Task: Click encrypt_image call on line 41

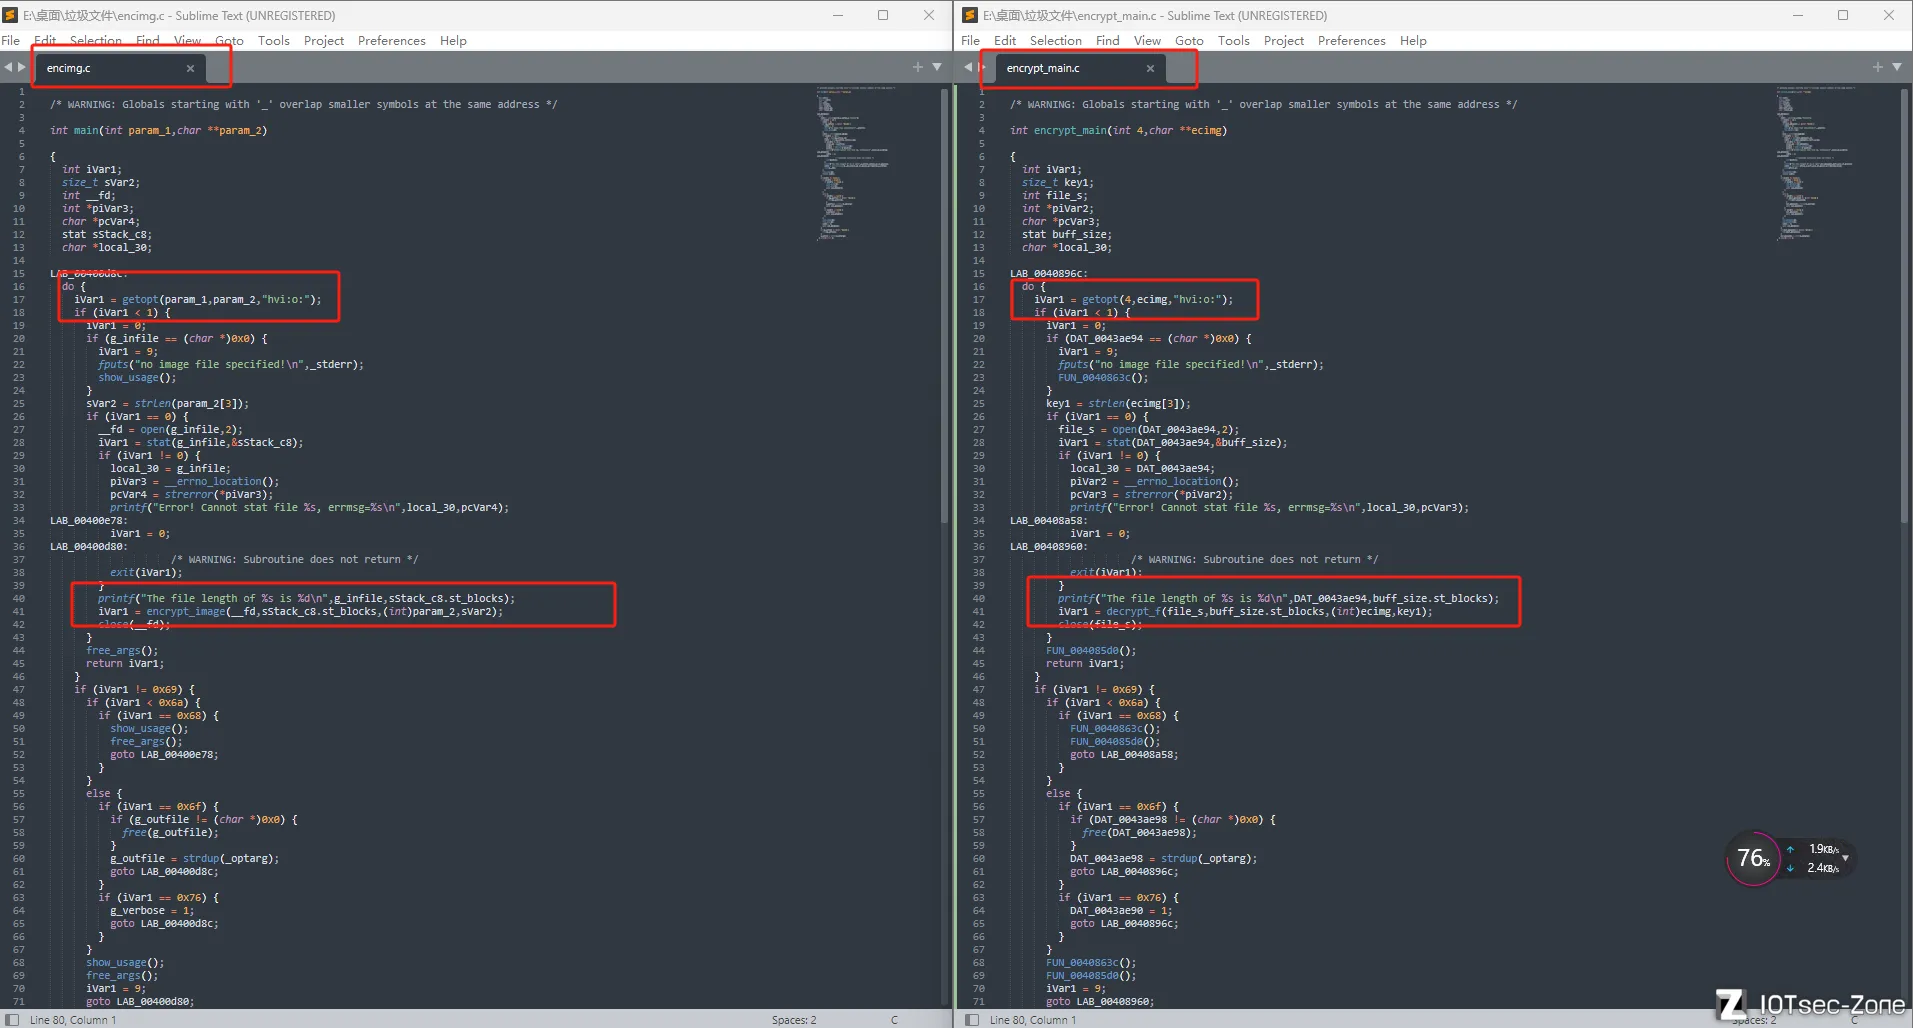Action: pyautogui.click(x=186, y=611)
